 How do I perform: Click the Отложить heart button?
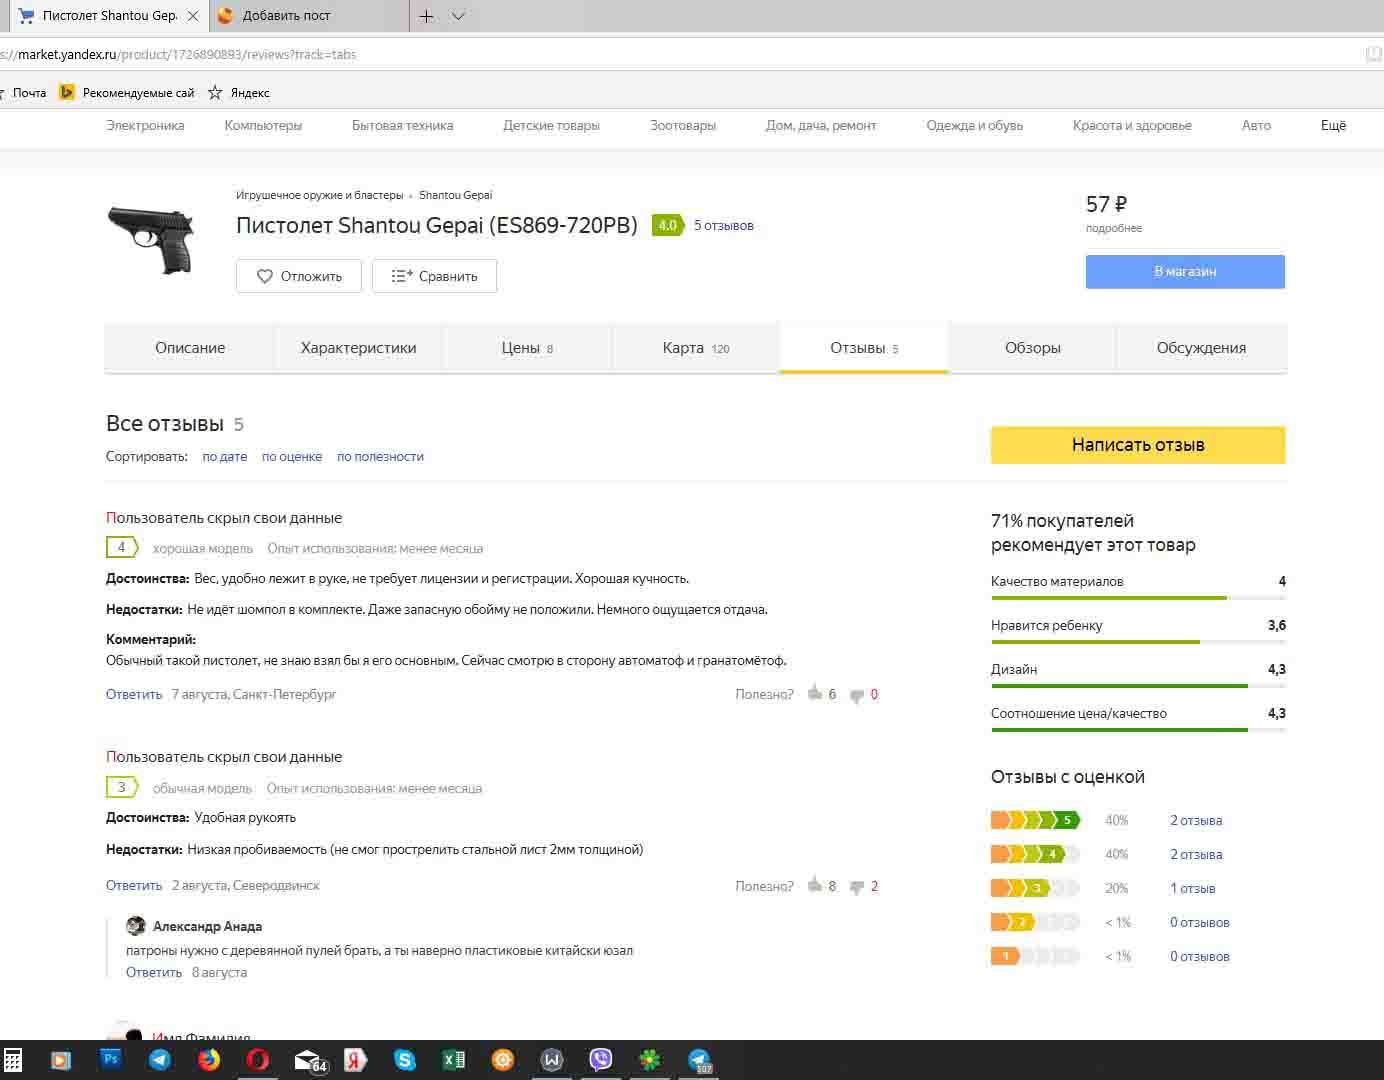point(299,276)
